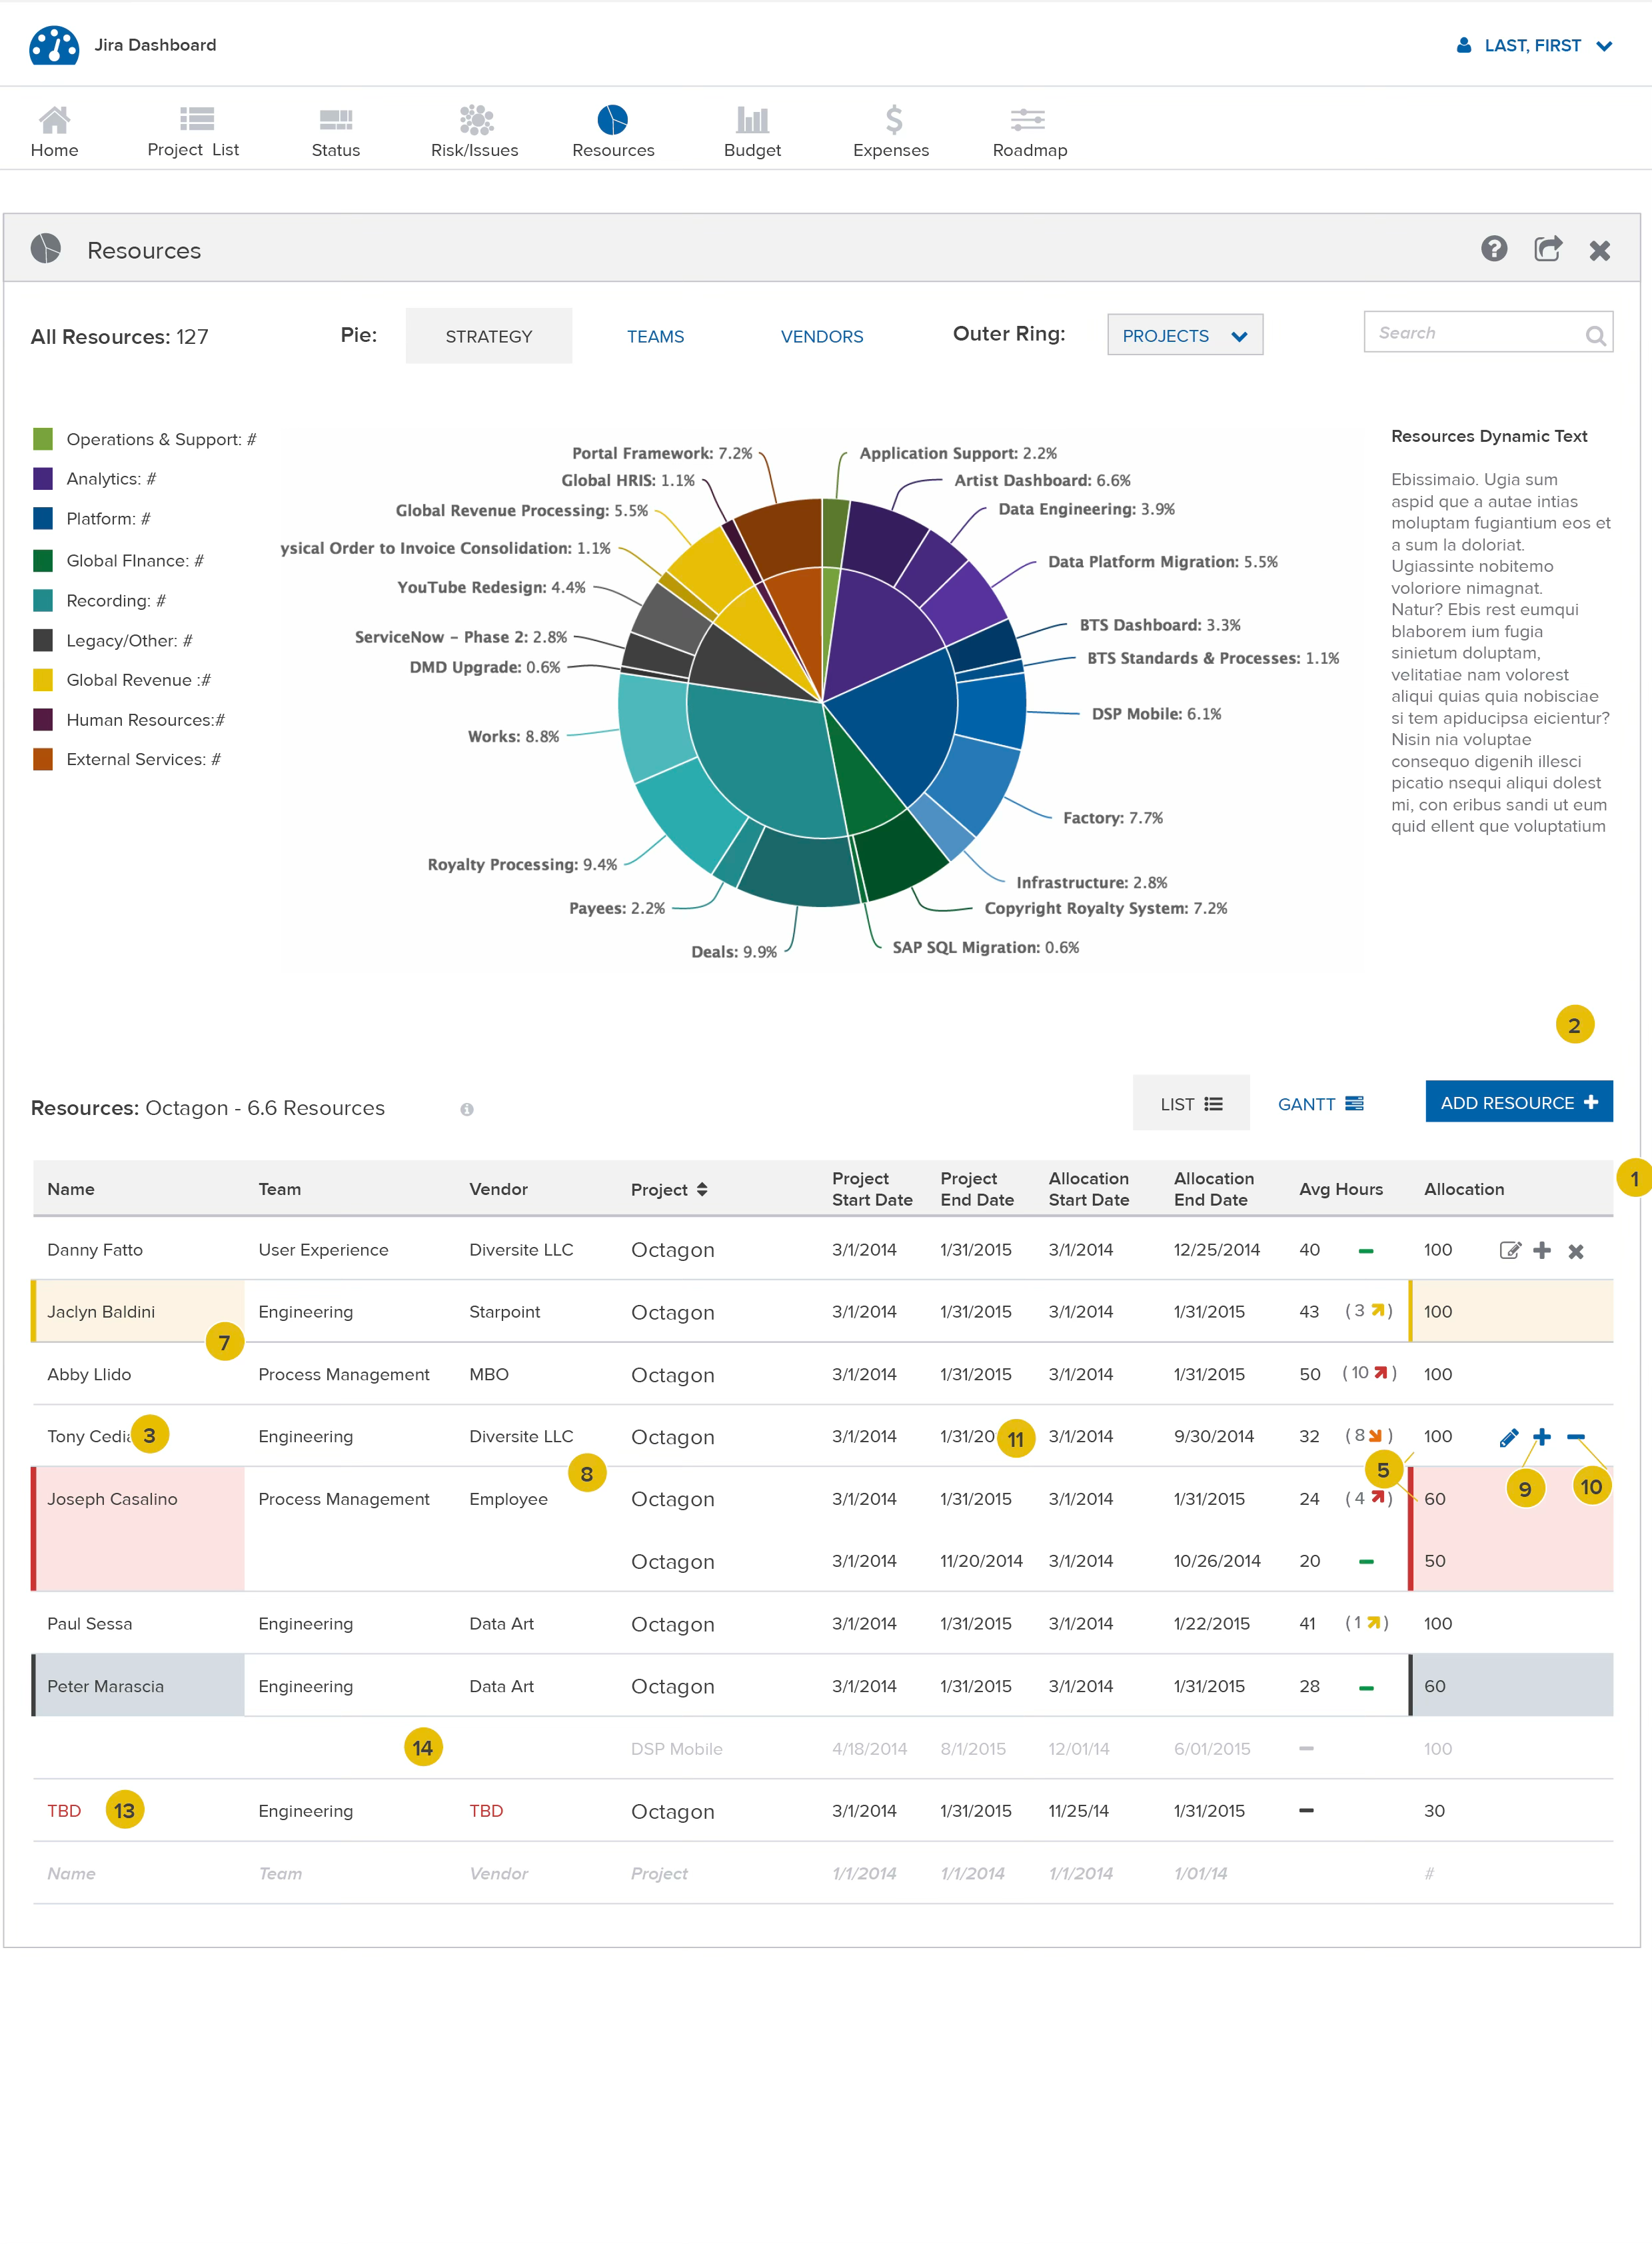The width and height of the screenshot is (1652, 2244).
Task: Click the Analytics purple legend swatch
Action: pos(43,479)
